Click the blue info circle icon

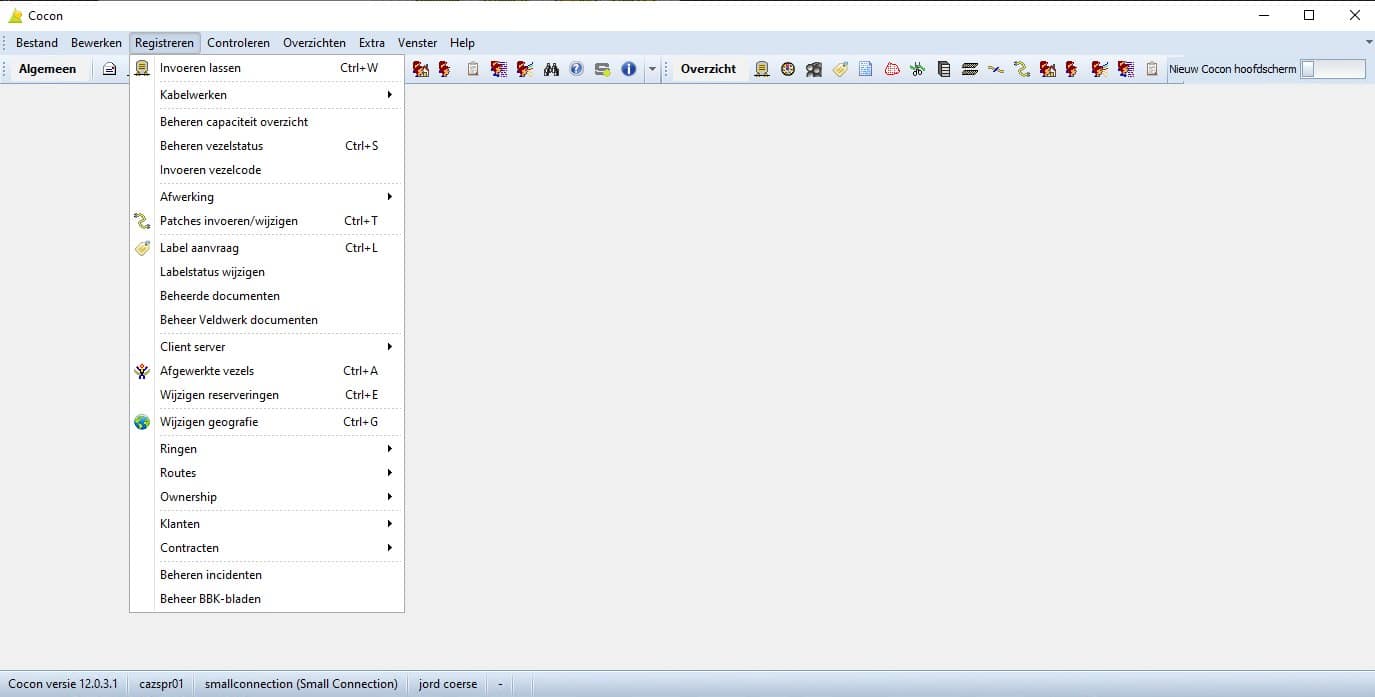[629, 69]
